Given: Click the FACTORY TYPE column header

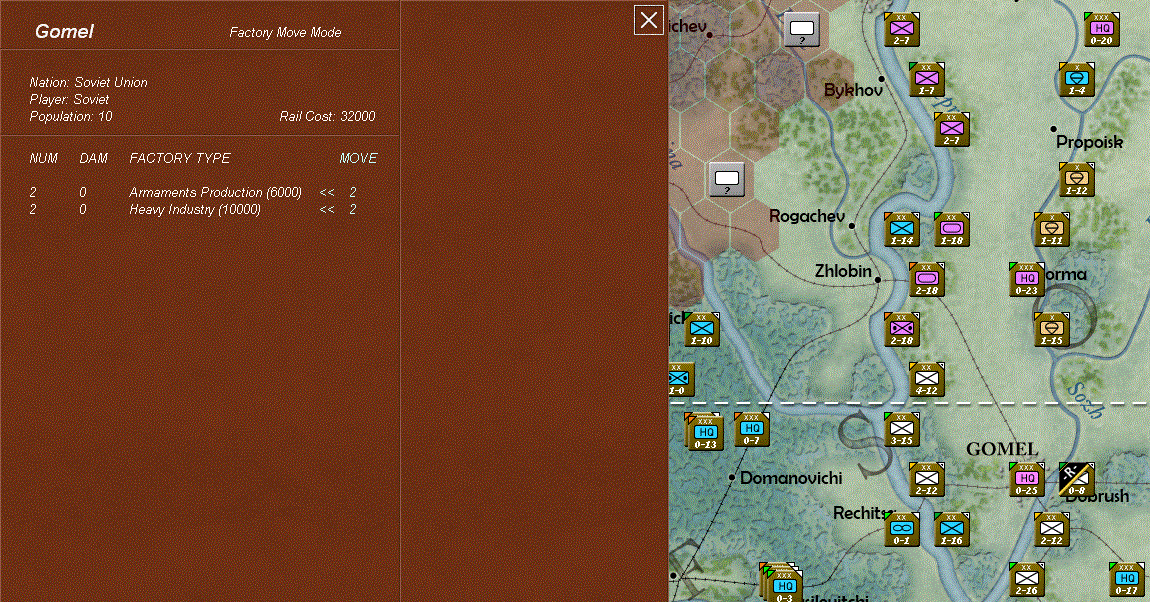Looking at the screenshot, I should point(180,158).
